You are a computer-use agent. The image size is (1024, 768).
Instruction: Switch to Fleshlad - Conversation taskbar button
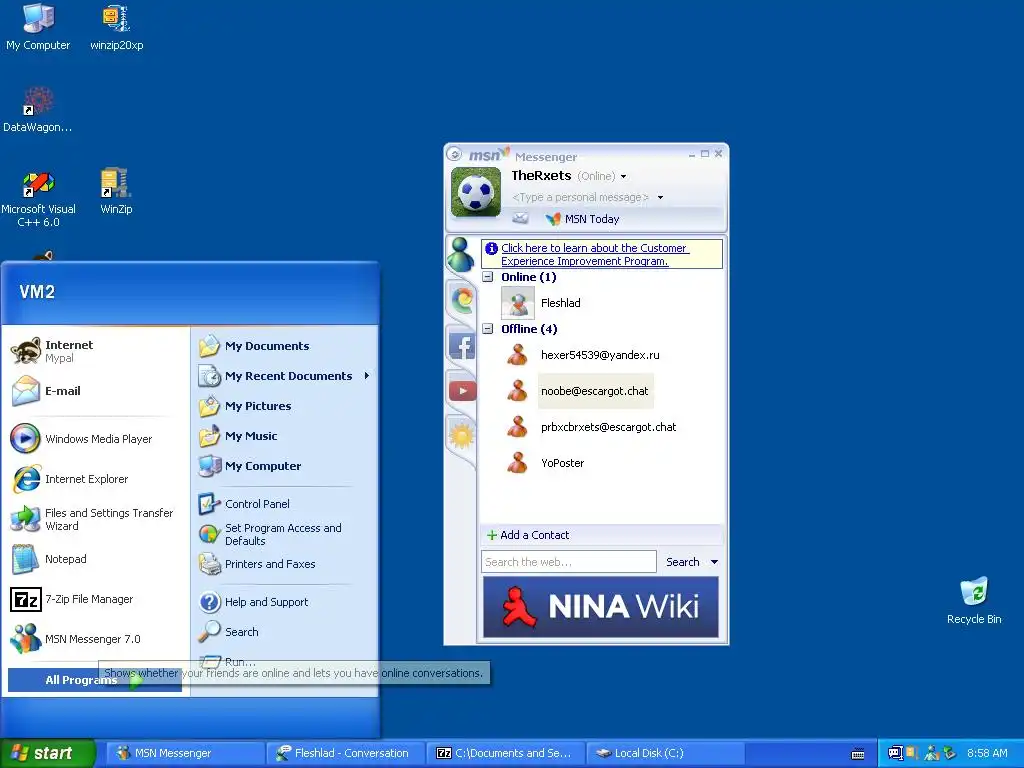[x=345, y=754]
